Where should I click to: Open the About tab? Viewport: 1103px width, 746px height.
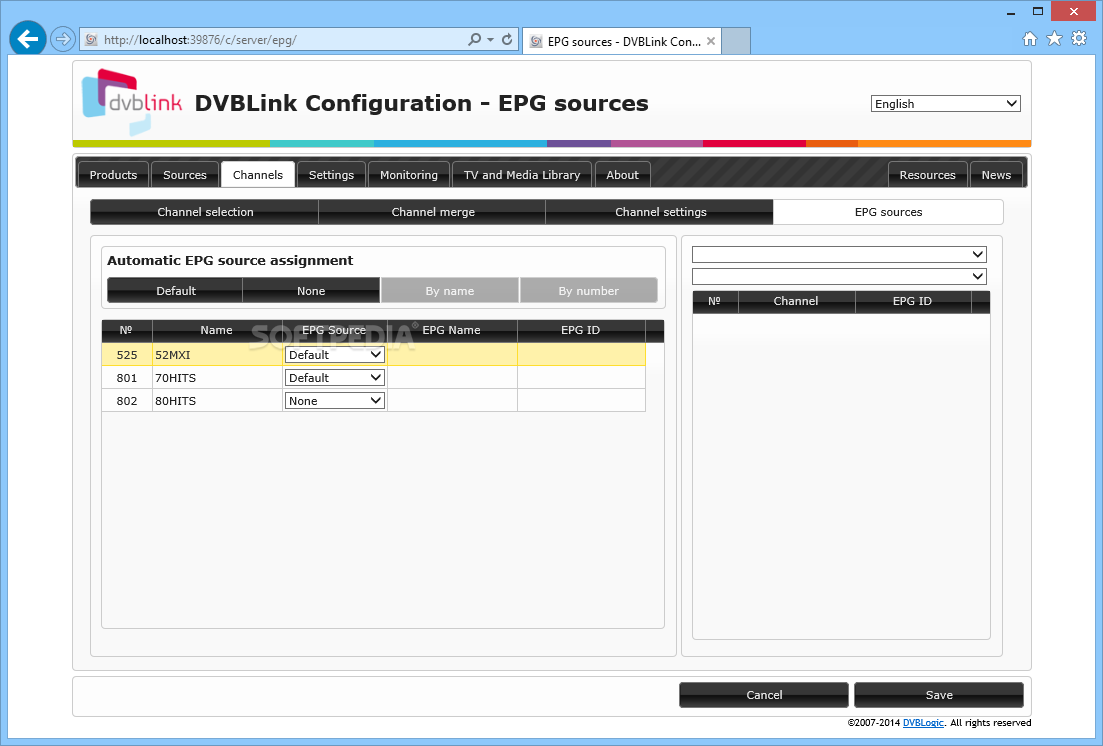click(623, 175)
